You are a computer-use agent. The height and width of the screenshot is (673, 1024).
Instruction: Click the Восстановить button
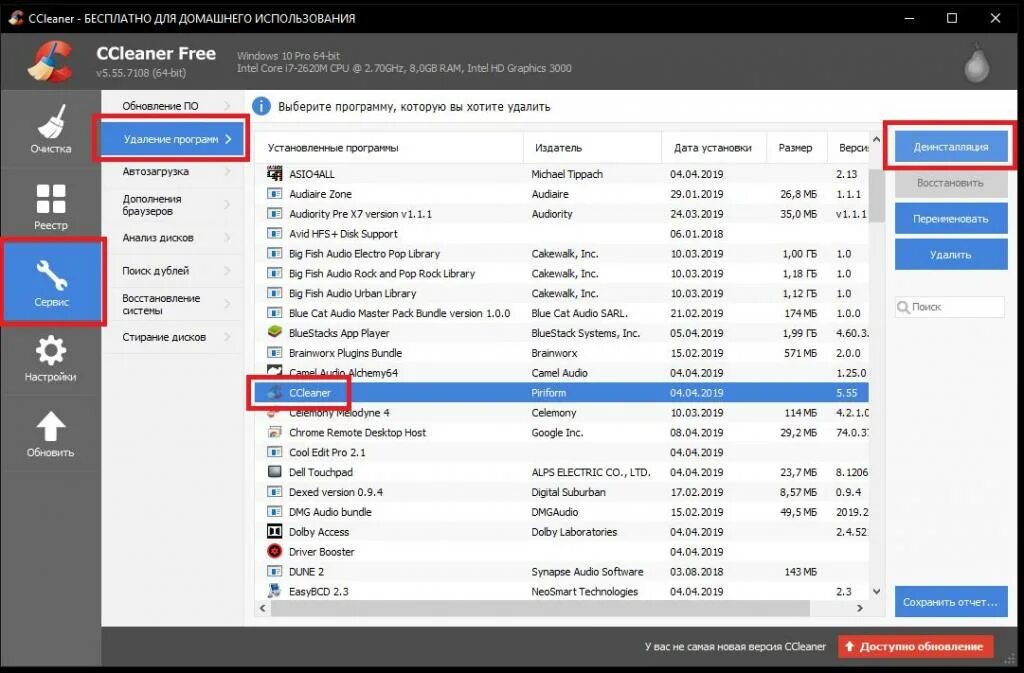950,183
